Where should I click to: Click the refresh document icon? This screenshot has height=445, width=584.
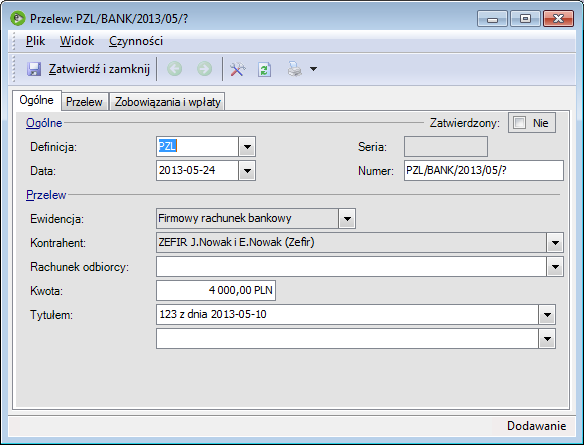tap(264, 69)
